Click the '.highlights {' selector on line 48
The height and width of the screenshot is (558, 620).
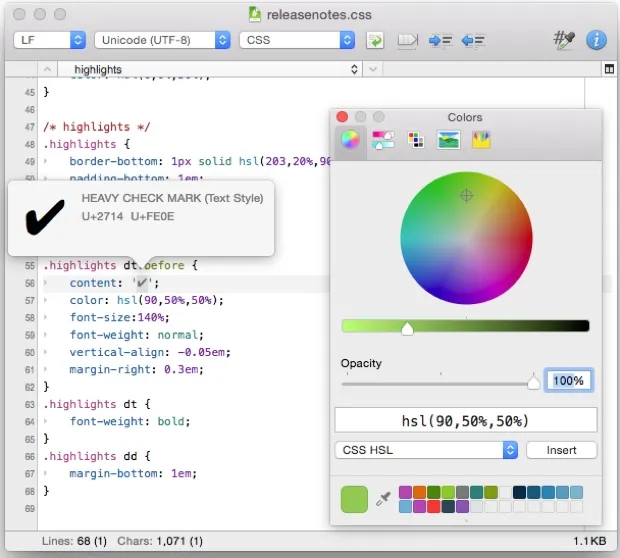tap(87, 144)
